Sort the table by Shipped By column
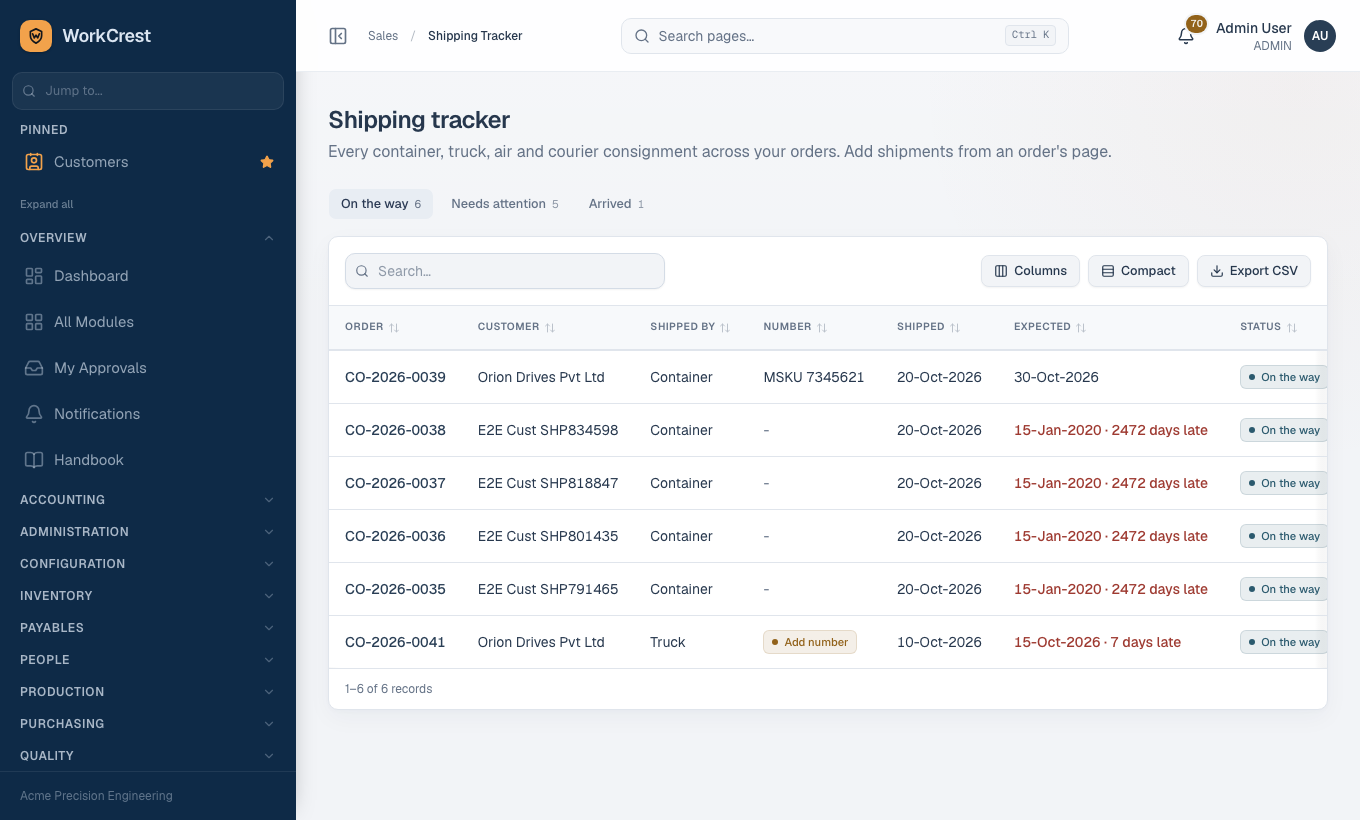The image size is (1360, 820). click(690, 327)
